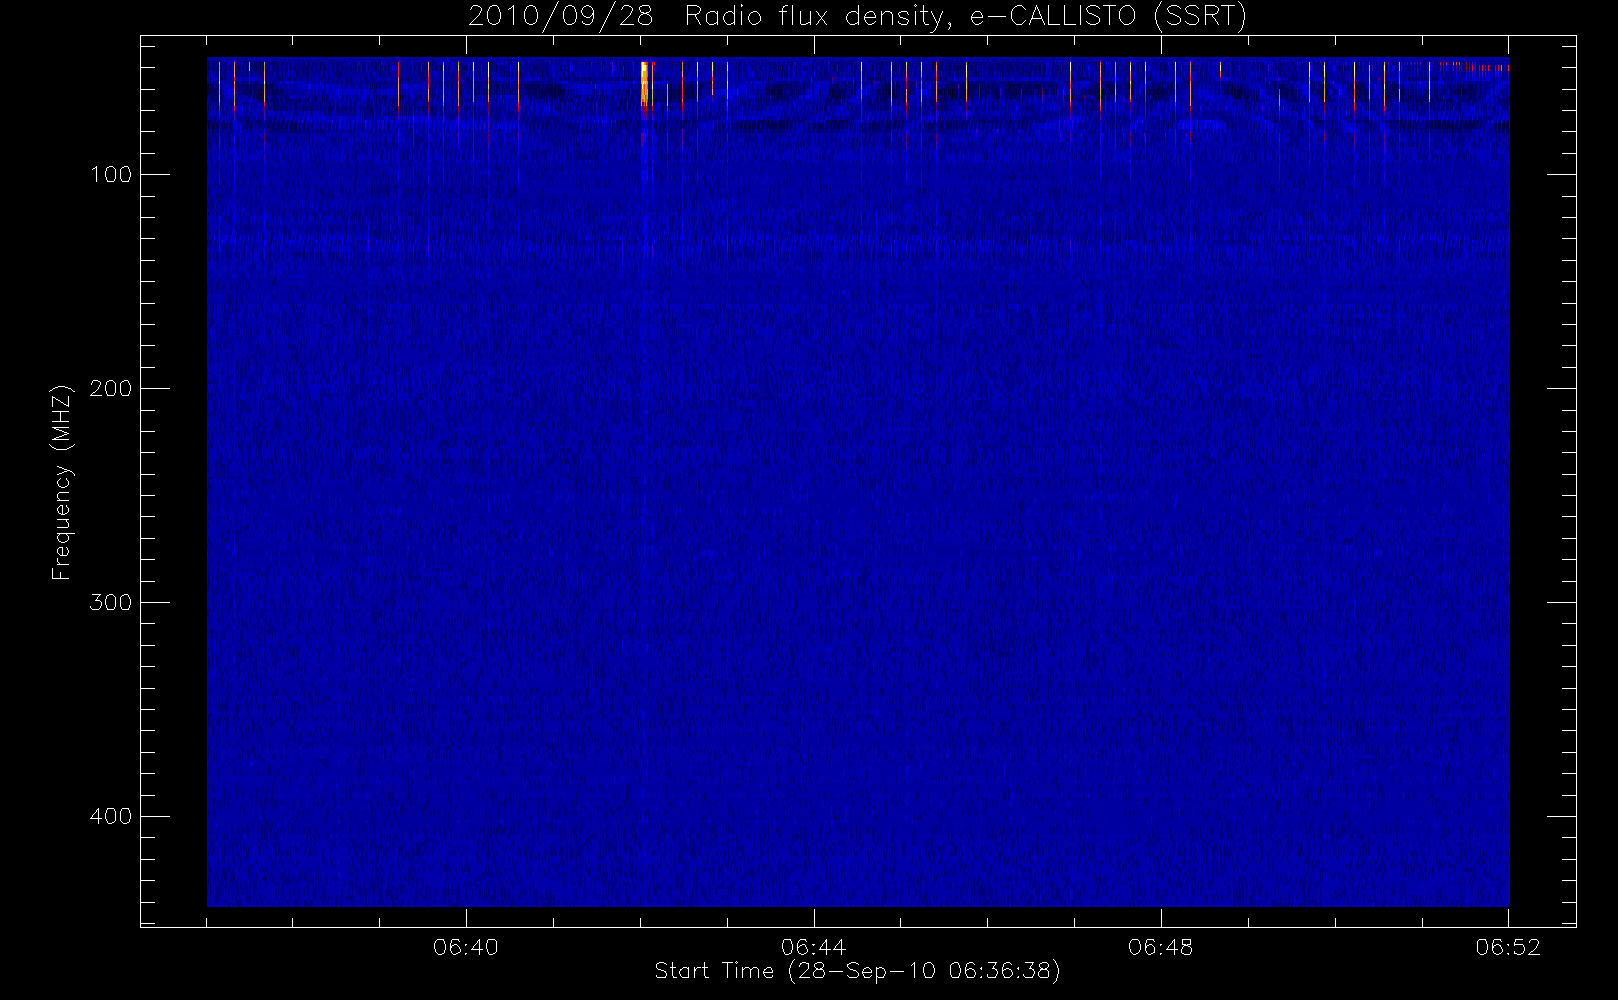Click the 200 frequency tick label
Screen dimensions: 1618x1000
click(110, 389)
